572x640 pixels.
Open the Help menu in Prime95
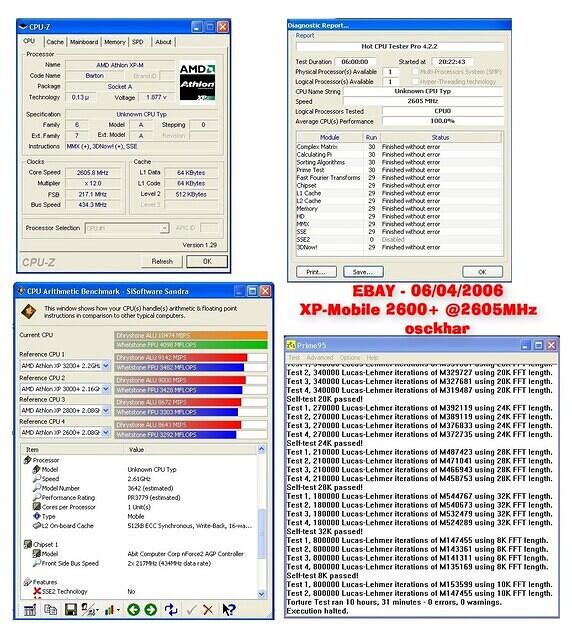coord(372,358)
